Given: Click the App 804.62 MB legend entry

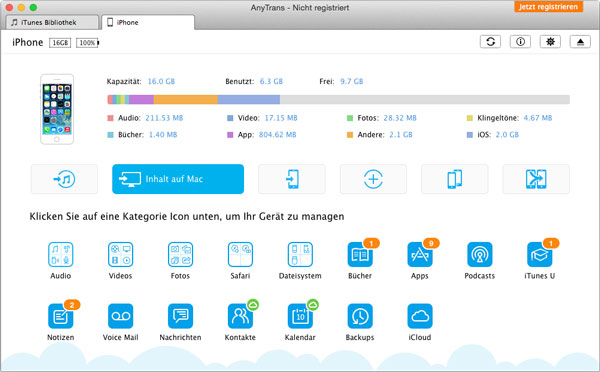Looking at the screenshot, I should tap(262, 135).
